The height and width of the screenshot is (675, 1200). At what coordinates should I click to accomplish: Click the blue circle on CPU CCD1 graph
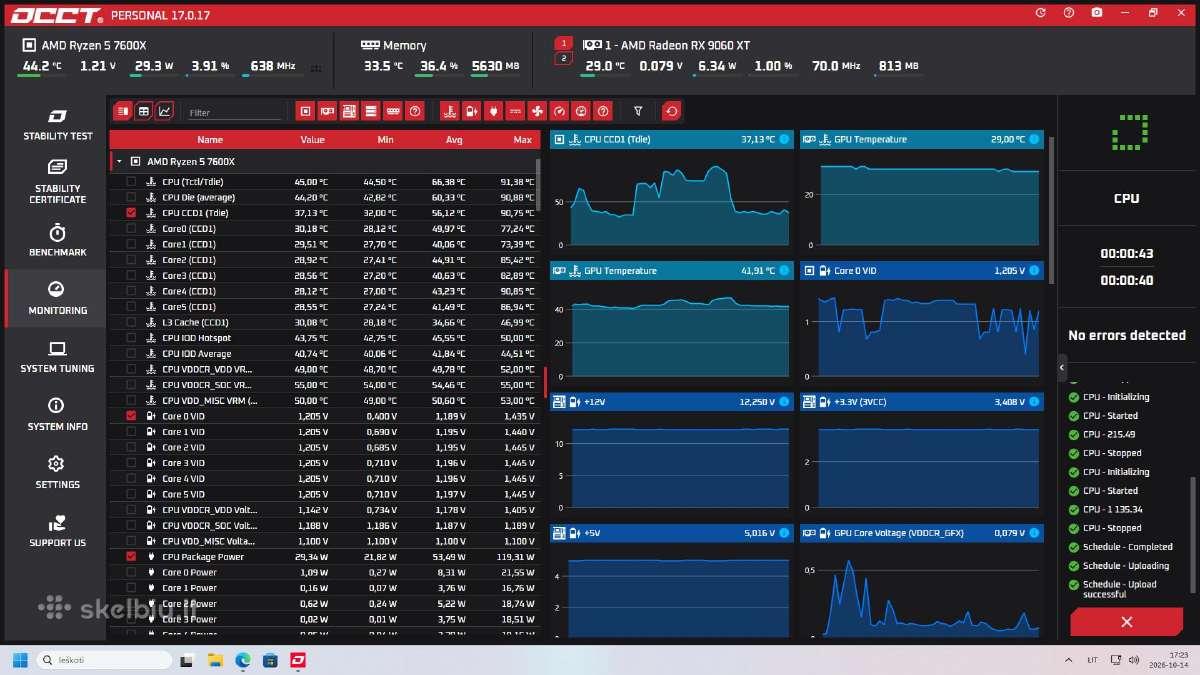[x=784, y=139]
